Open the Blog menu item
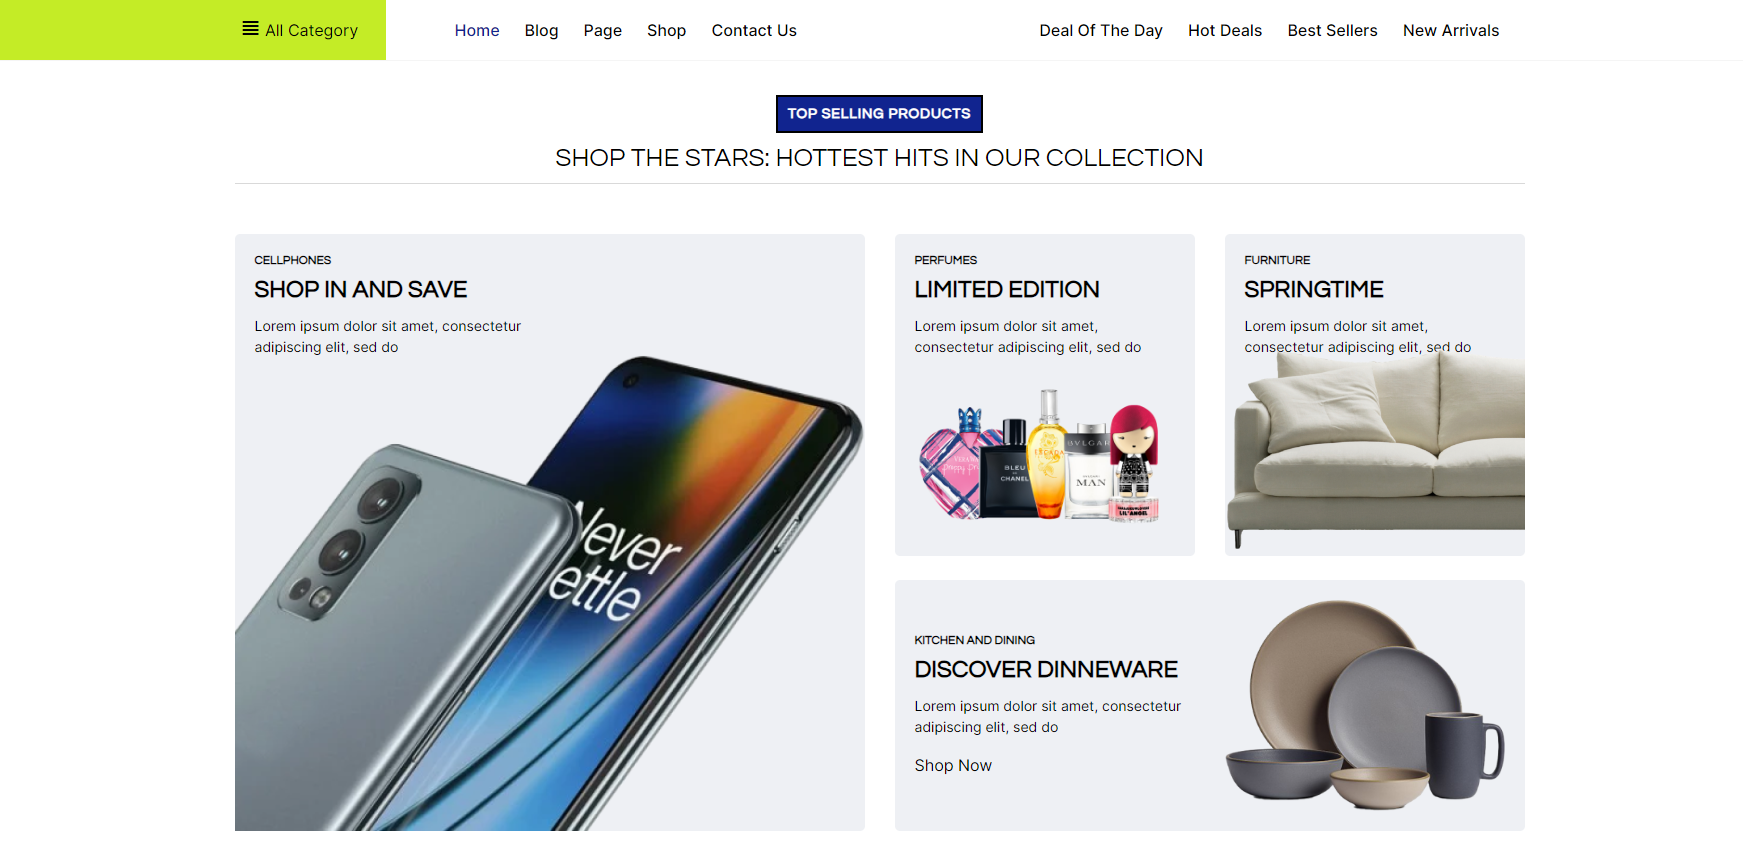Image resolution: width=1743 pixels, height=859 pixels. pyautogui.click(x=541, y=31)
